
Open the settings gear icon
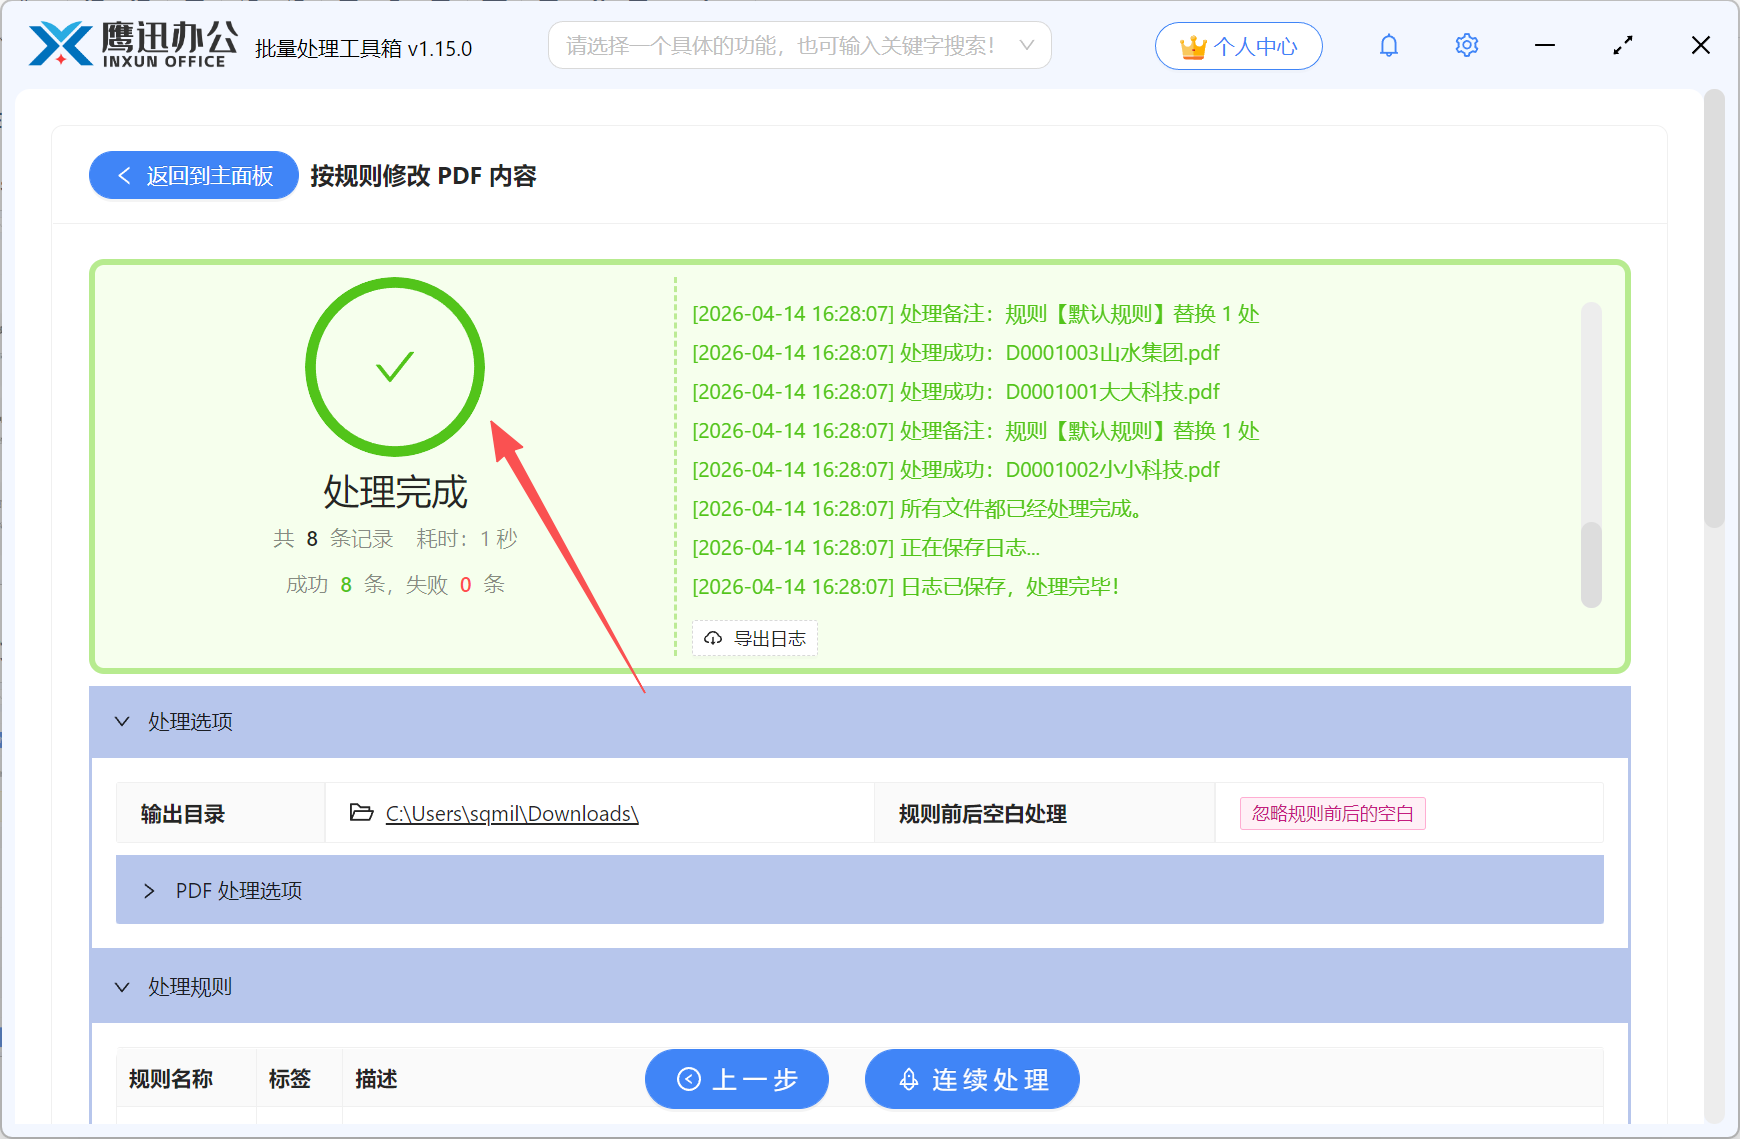coord(1467,45)
